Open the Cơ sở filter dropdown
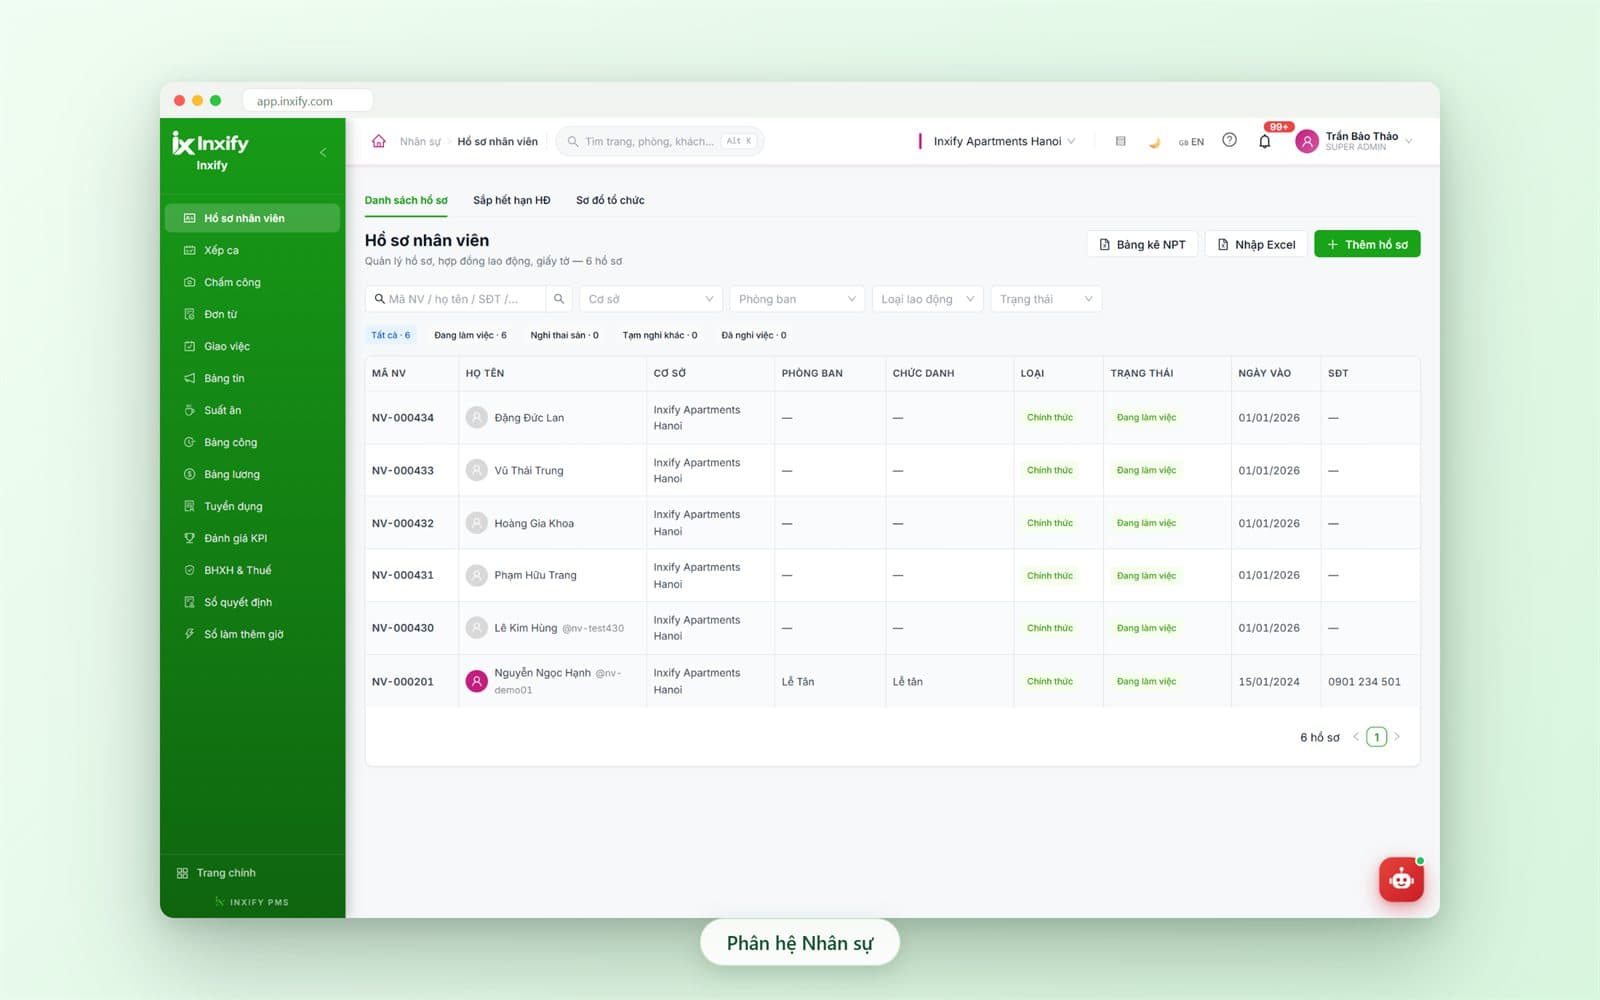Screen dimensions: 1600x1000 point(651,299)
